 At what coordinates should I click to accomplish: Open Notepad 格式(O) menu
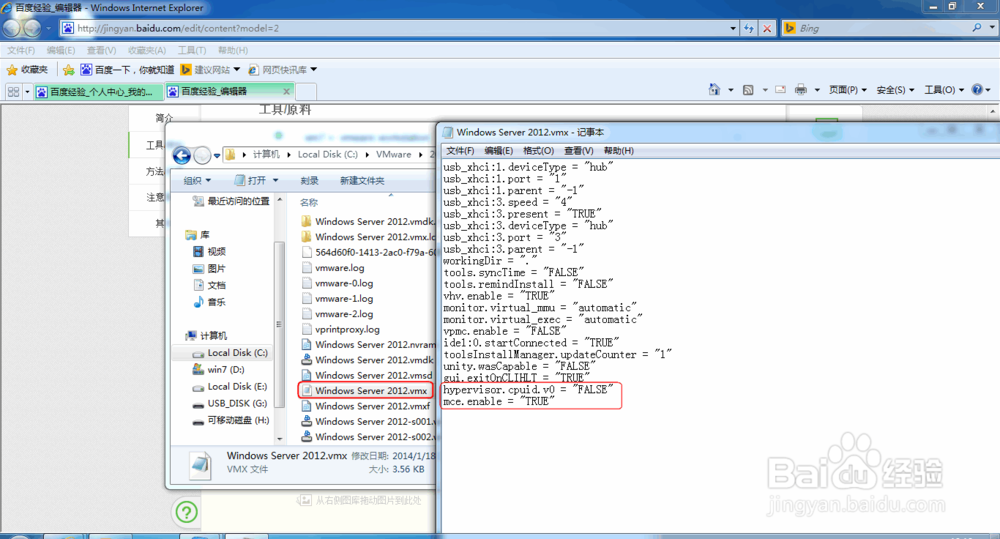[x=538, y=151]
